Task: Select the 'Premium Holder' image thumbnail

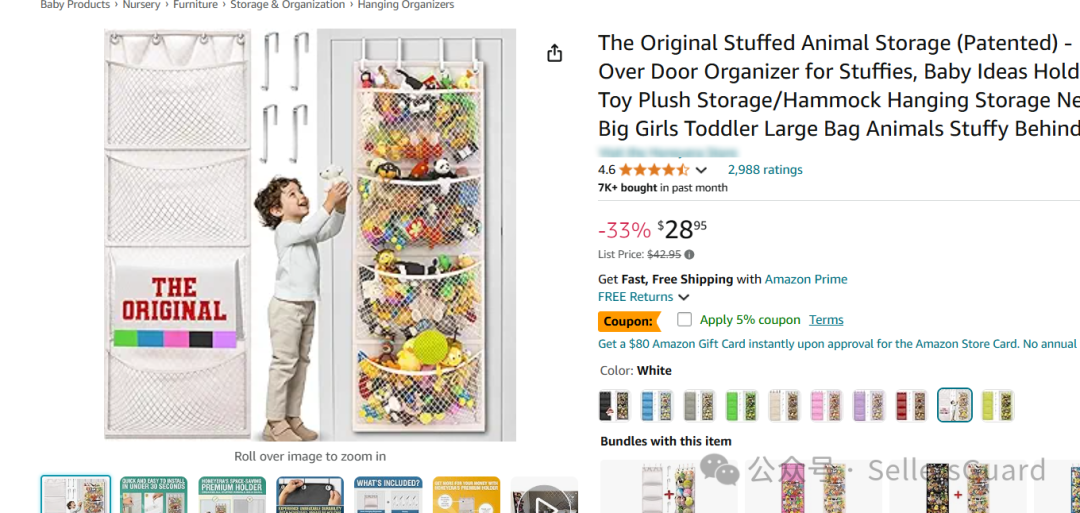Action: pos(232,495)
